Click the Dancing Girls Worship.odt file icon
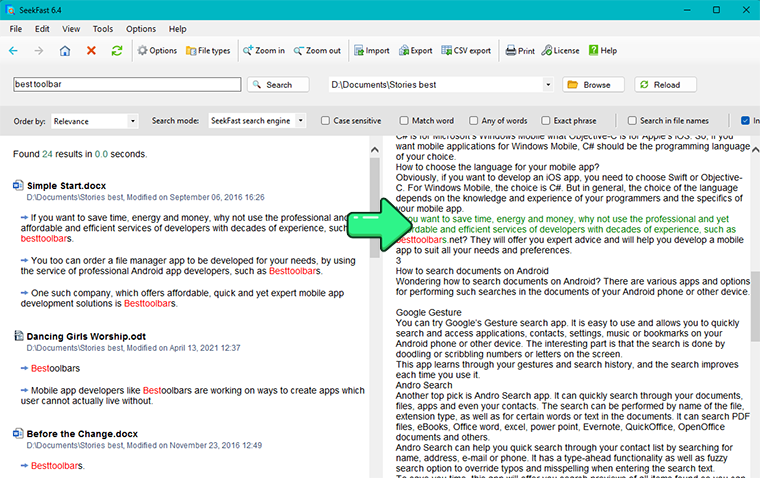The width and height of the screenshot is (760, 478). pos(18,335)
